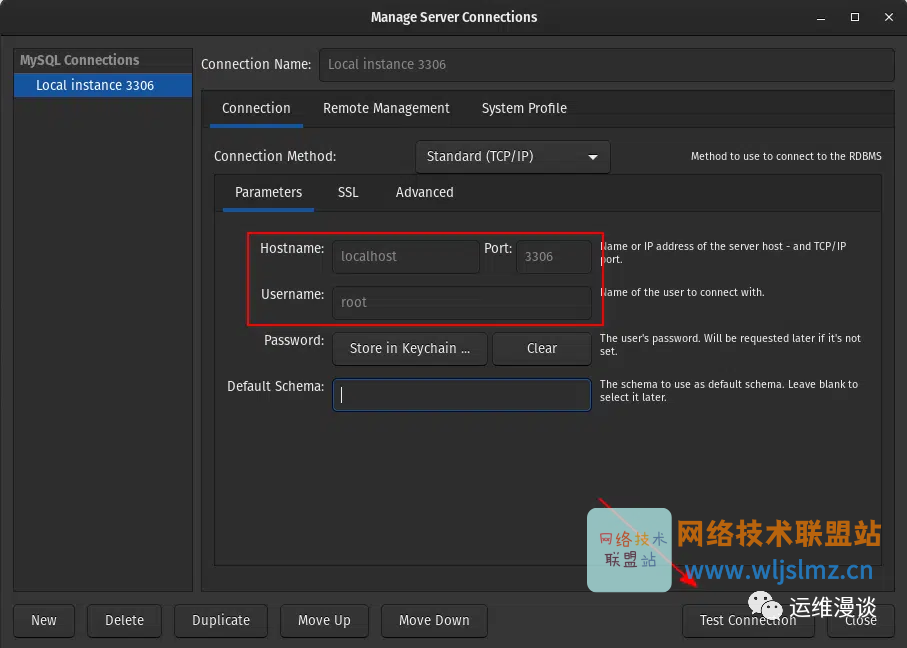
Task: Delete the selected connection
Action: 124,620
